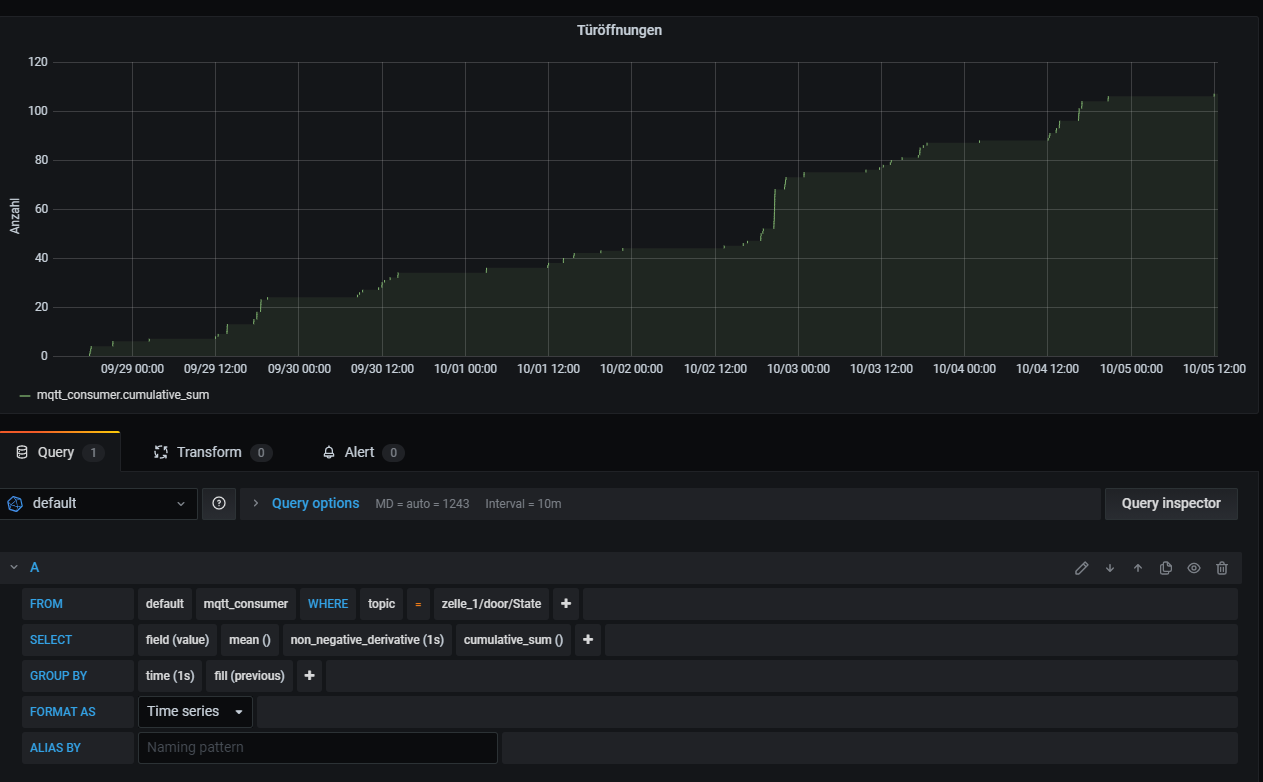Viewport: 1263px width, 782px height.
Task: Click non_negative_derivative (1s) segment
Action: [367, 640]
